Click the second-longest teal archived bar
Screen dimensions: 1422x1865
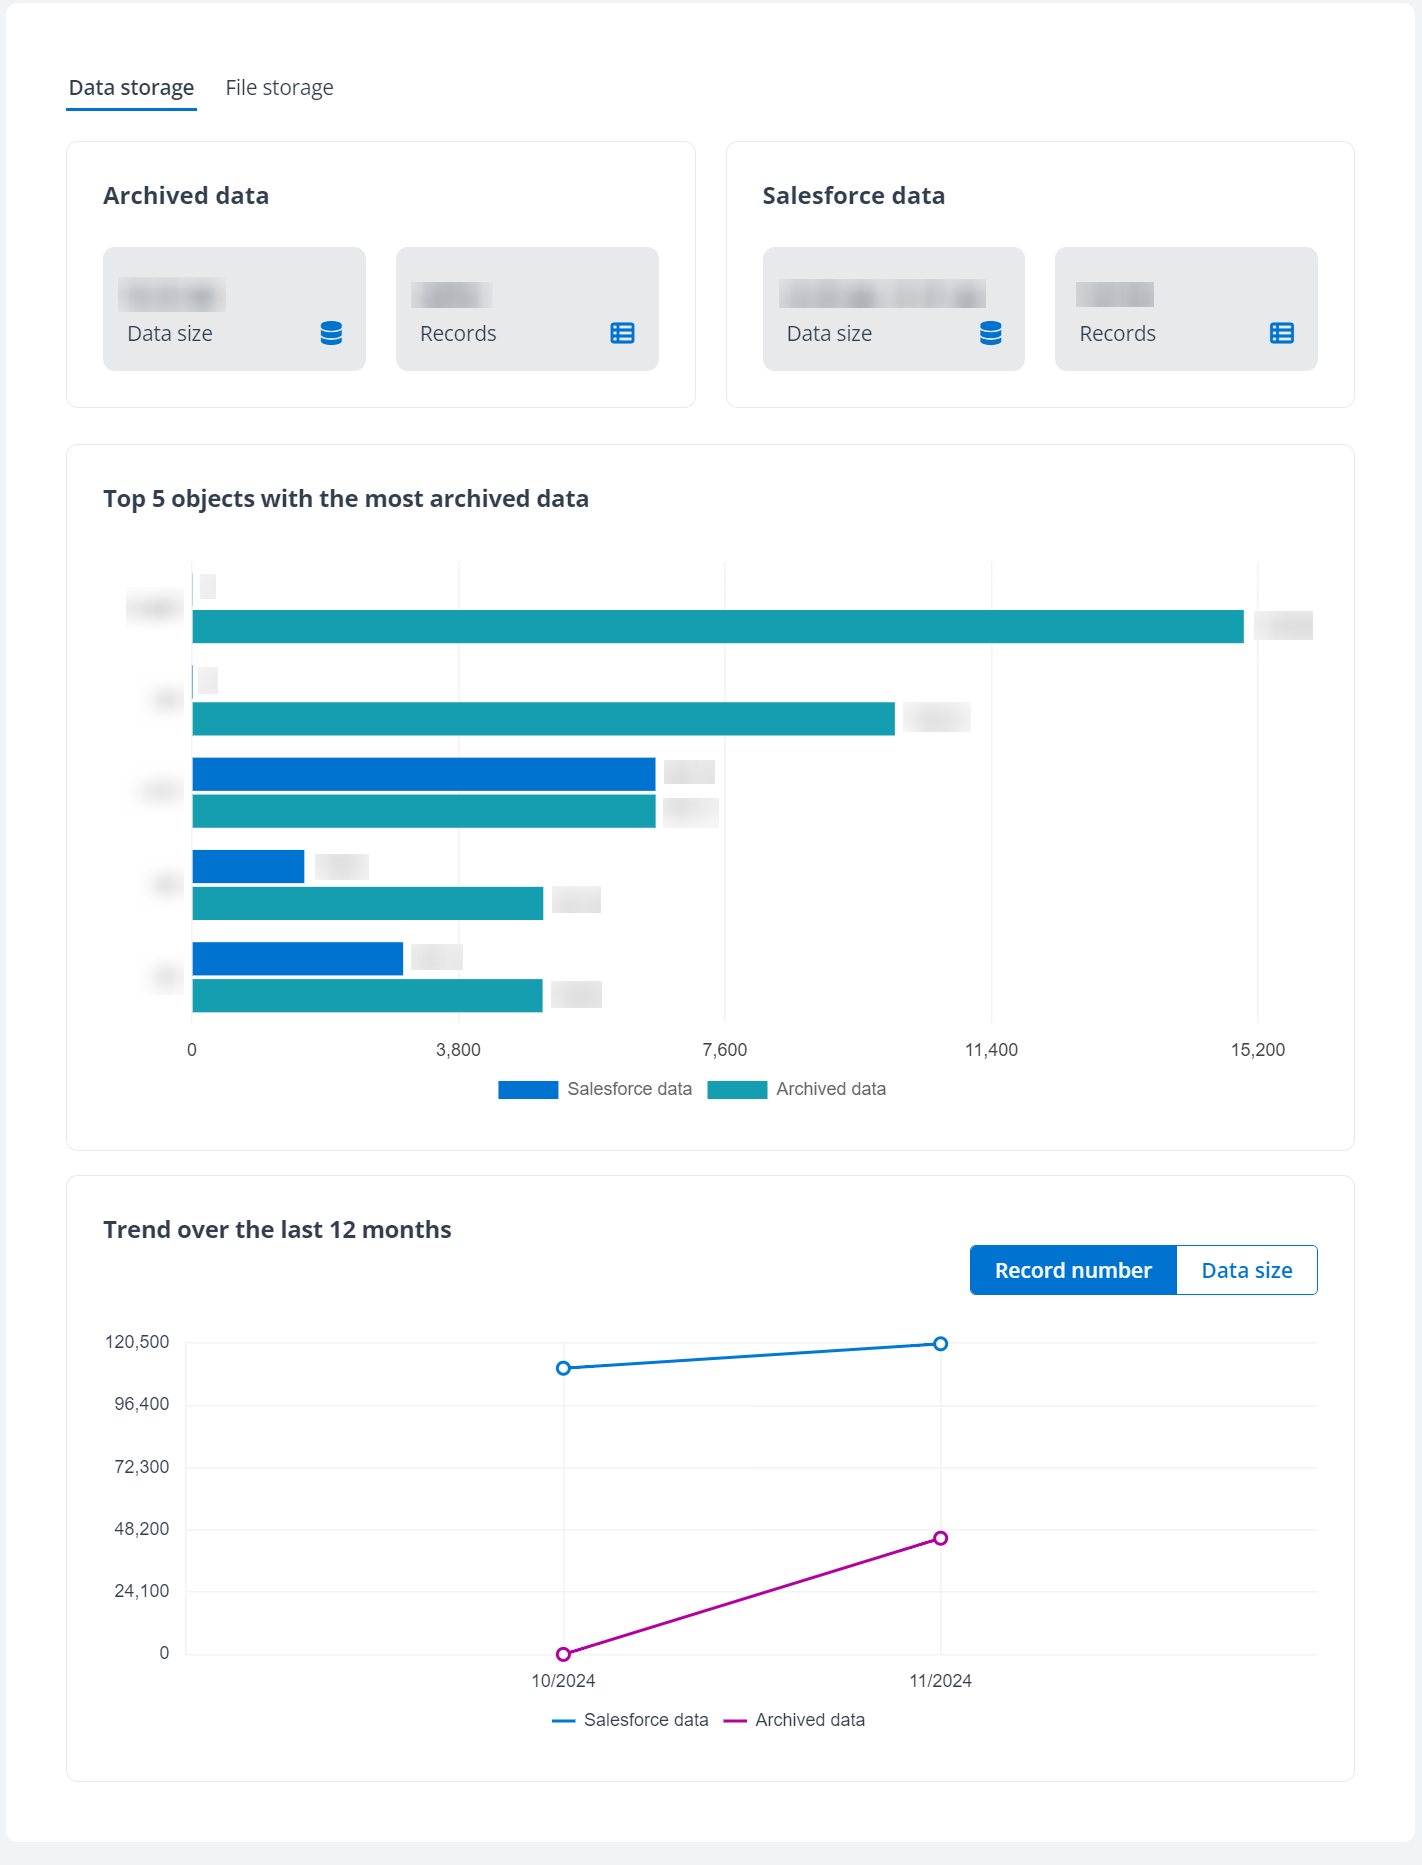click(x=543, y=719)
